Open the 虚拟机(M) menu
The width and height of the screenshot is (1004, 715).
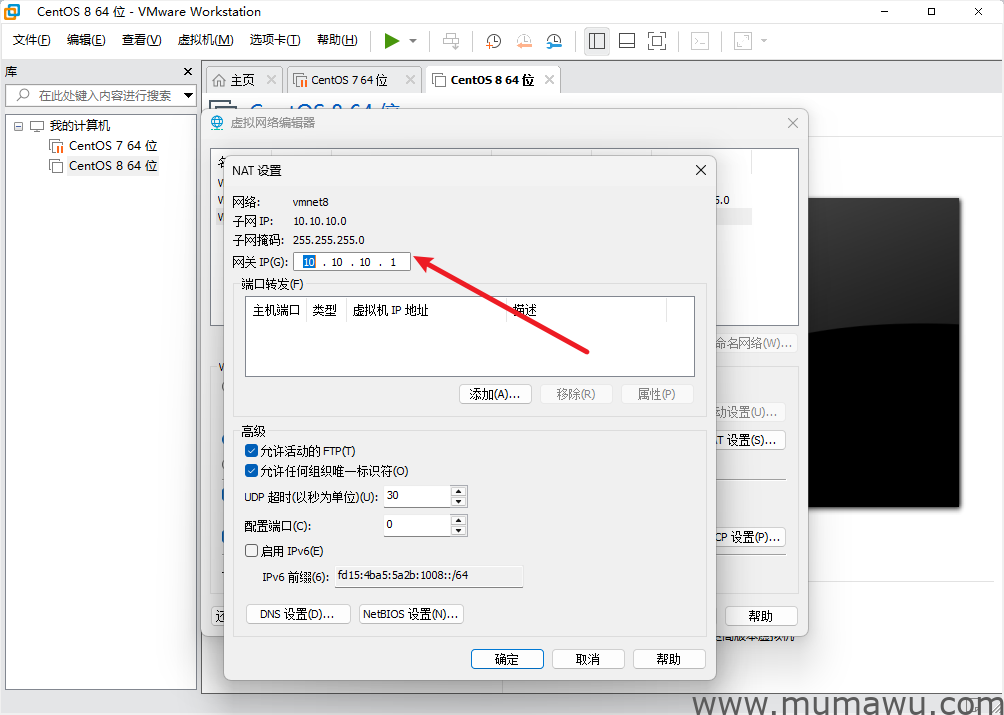(205, 40)
